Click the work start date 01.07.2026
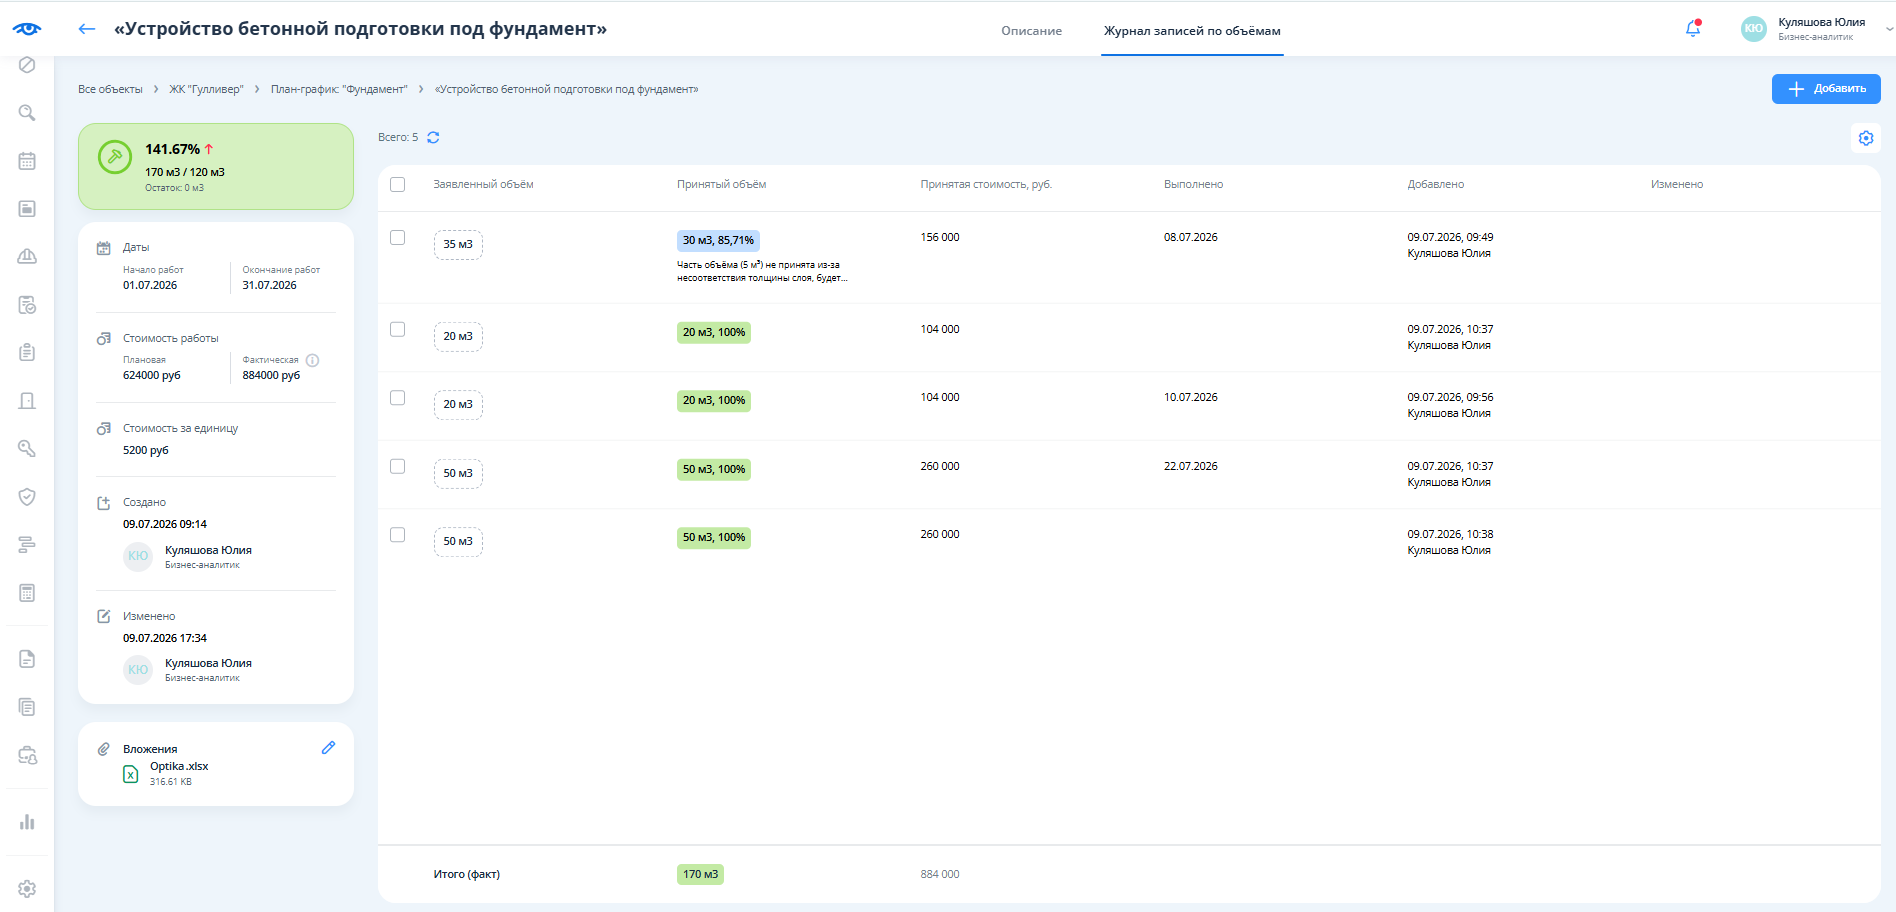 click(150, 285)
